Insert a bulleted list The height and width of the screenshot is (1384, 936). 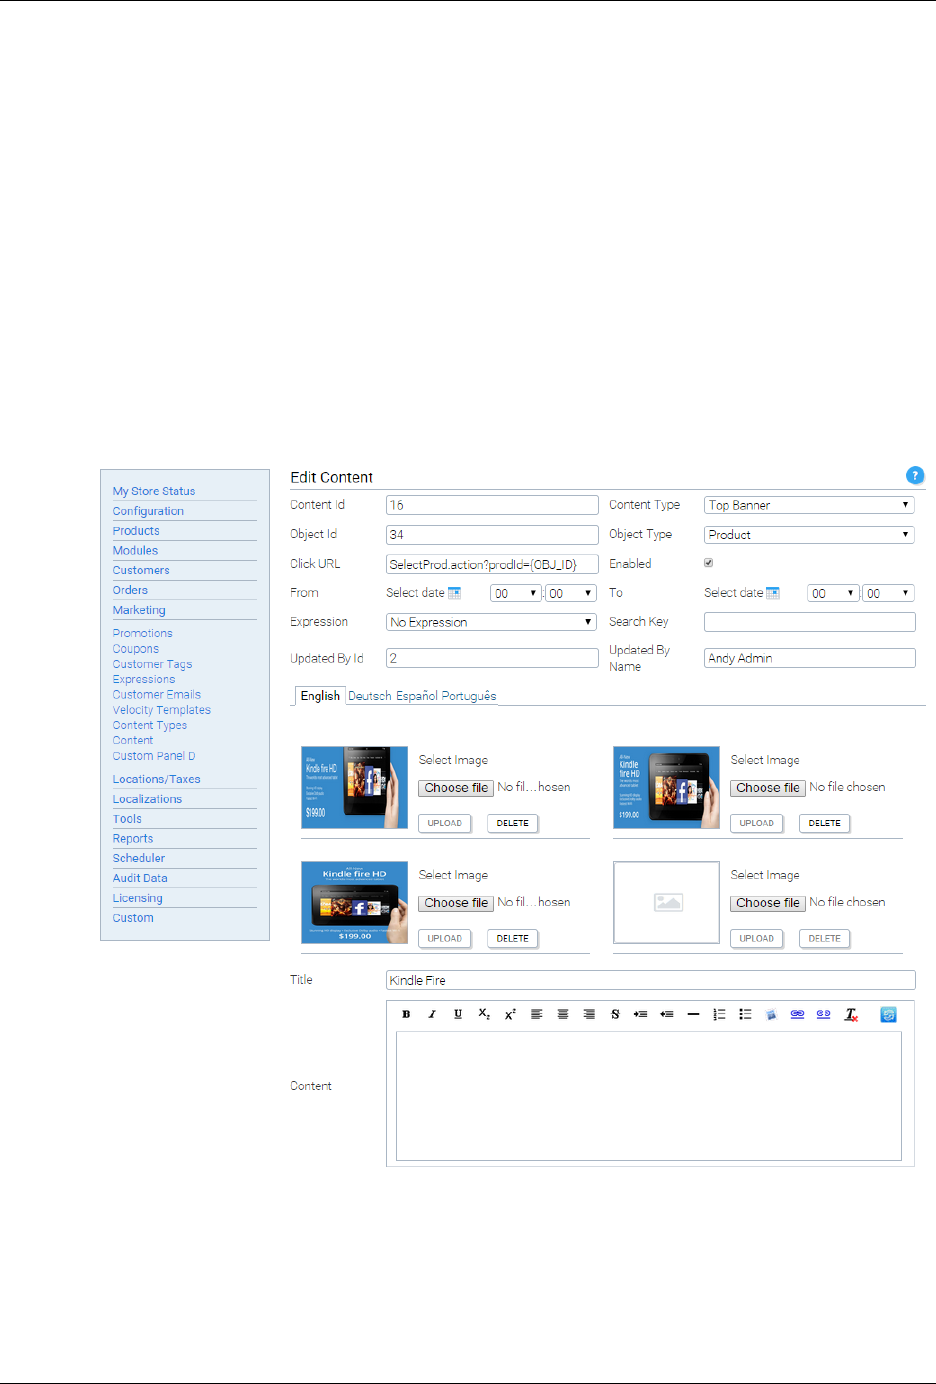pyautogui.click(x=745, y=1014)
